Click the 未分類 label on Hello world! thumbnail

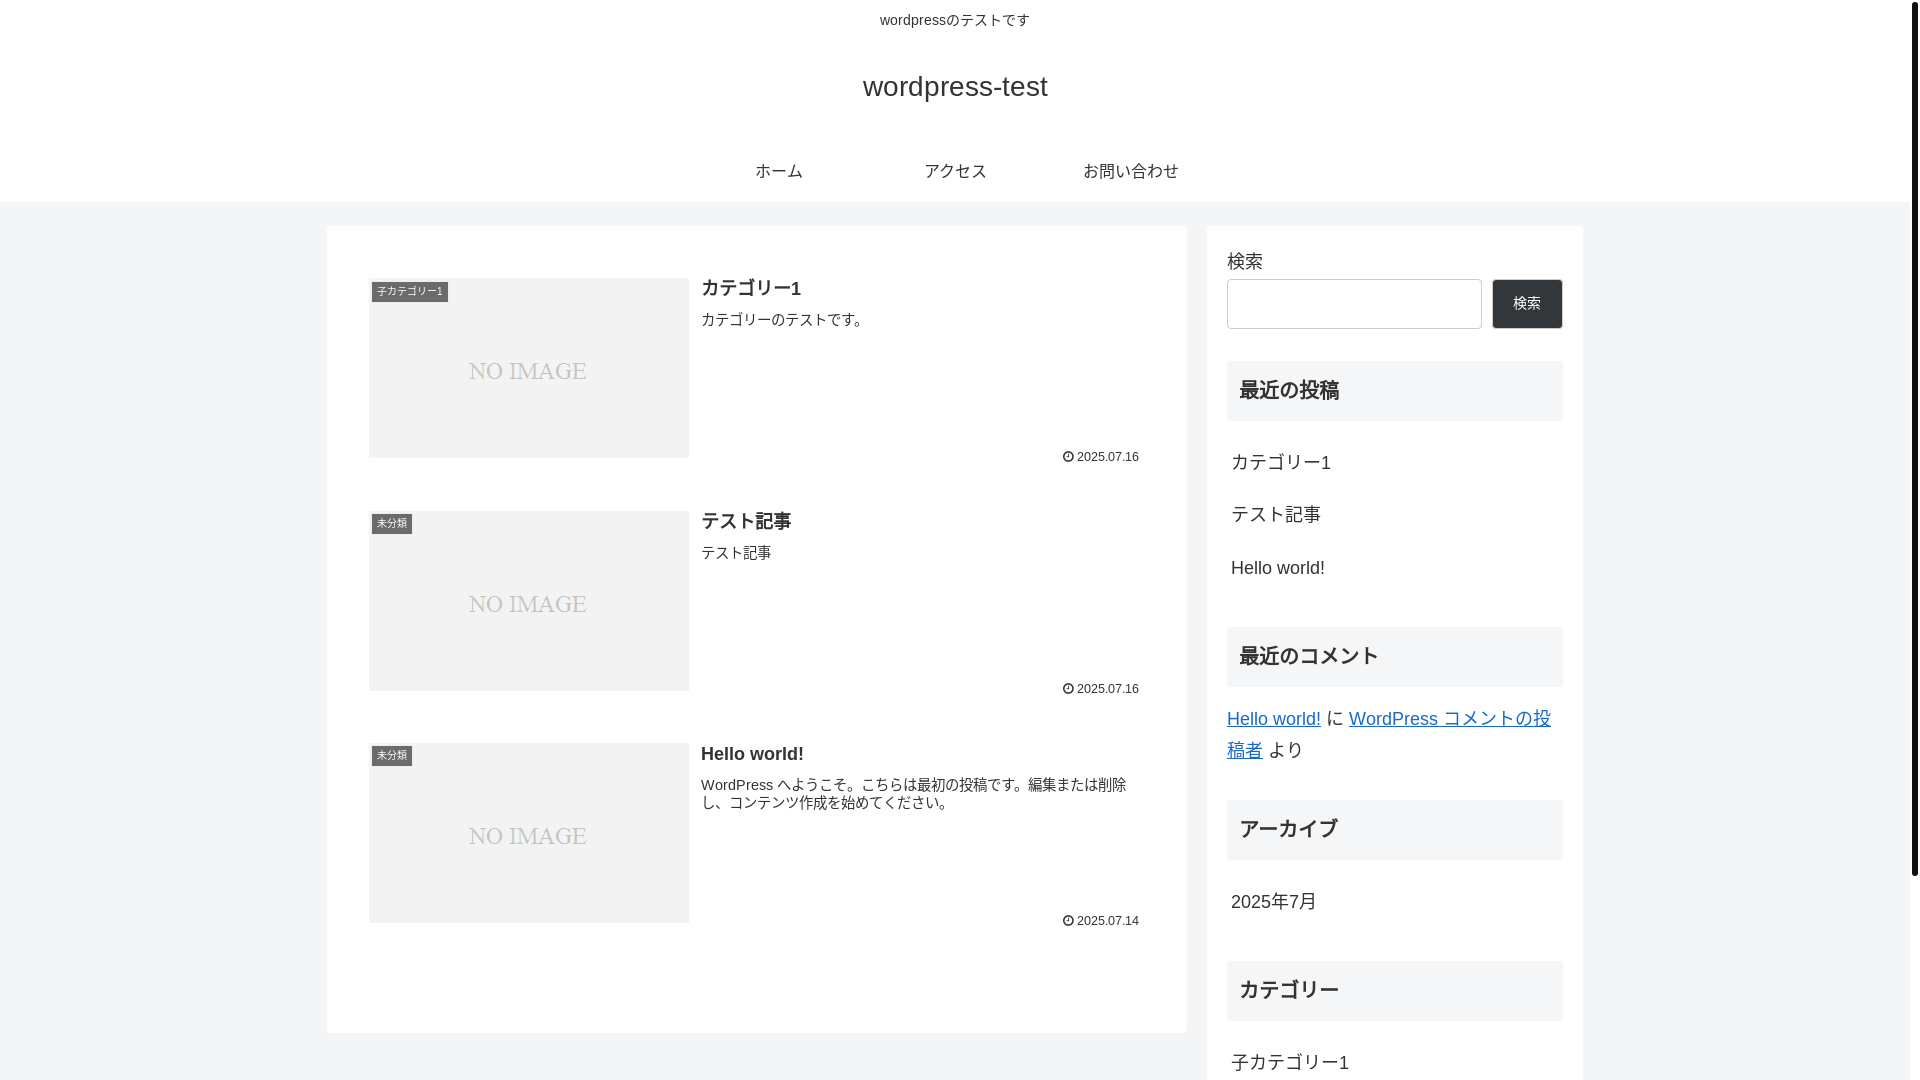click(x=392, y=756)
